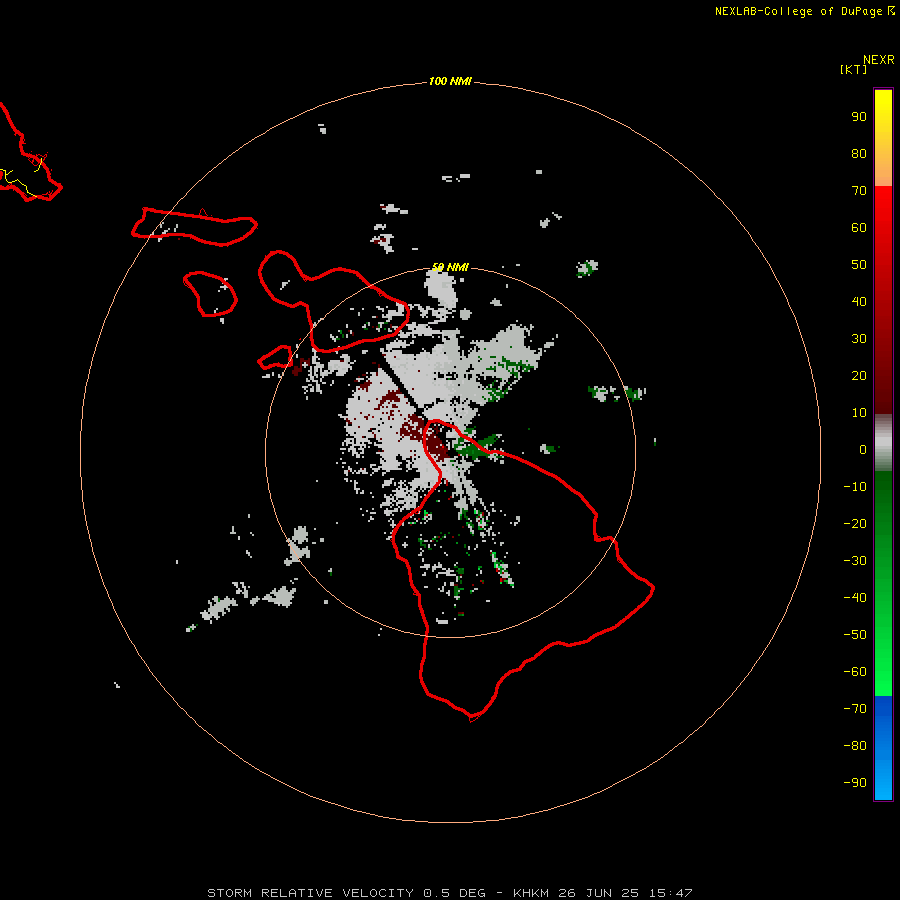The height and width of the screenshot is (900, 900).
Task: Click the -50 value on velocity scale
Action: click(x=855, y=635)
